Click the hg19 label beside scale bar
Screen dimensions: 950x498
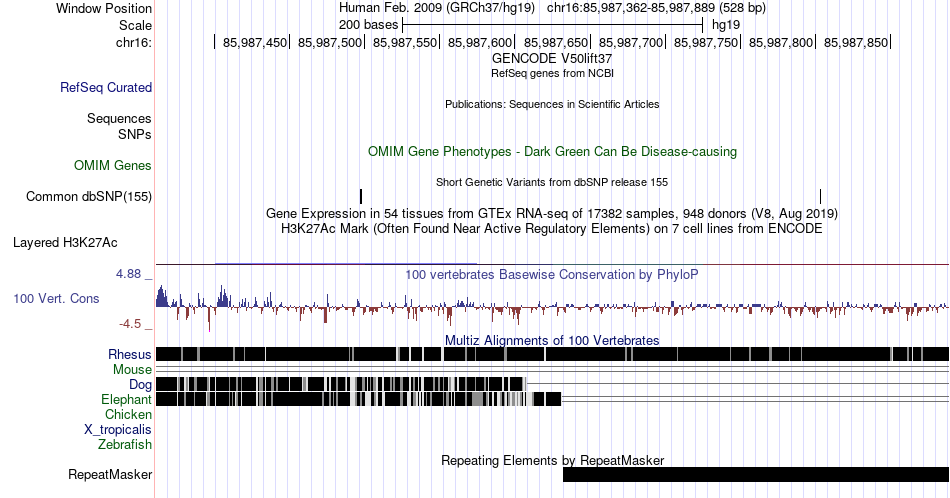tap(726, 25)
